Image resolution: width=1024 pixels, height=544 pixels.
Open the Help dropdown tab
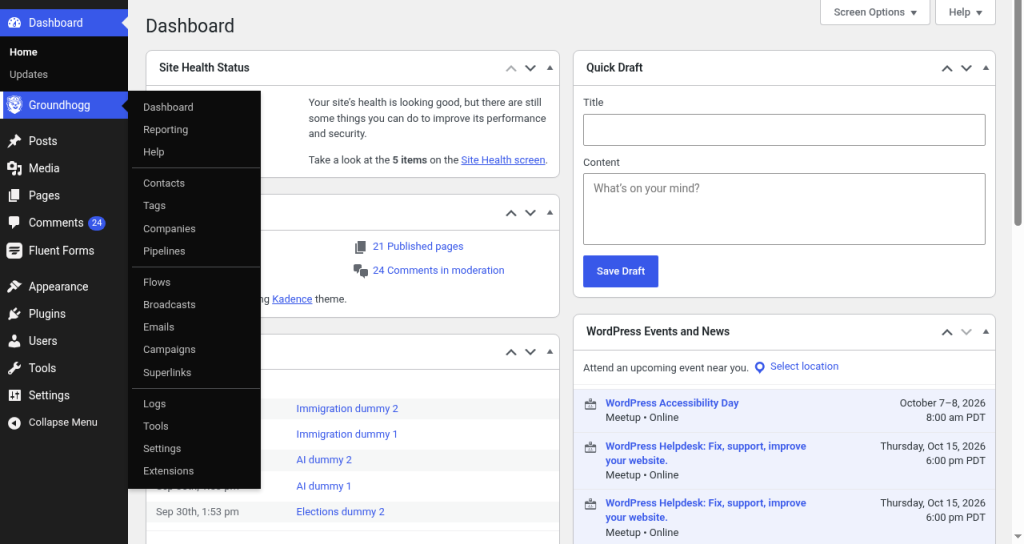pos(965,12)
